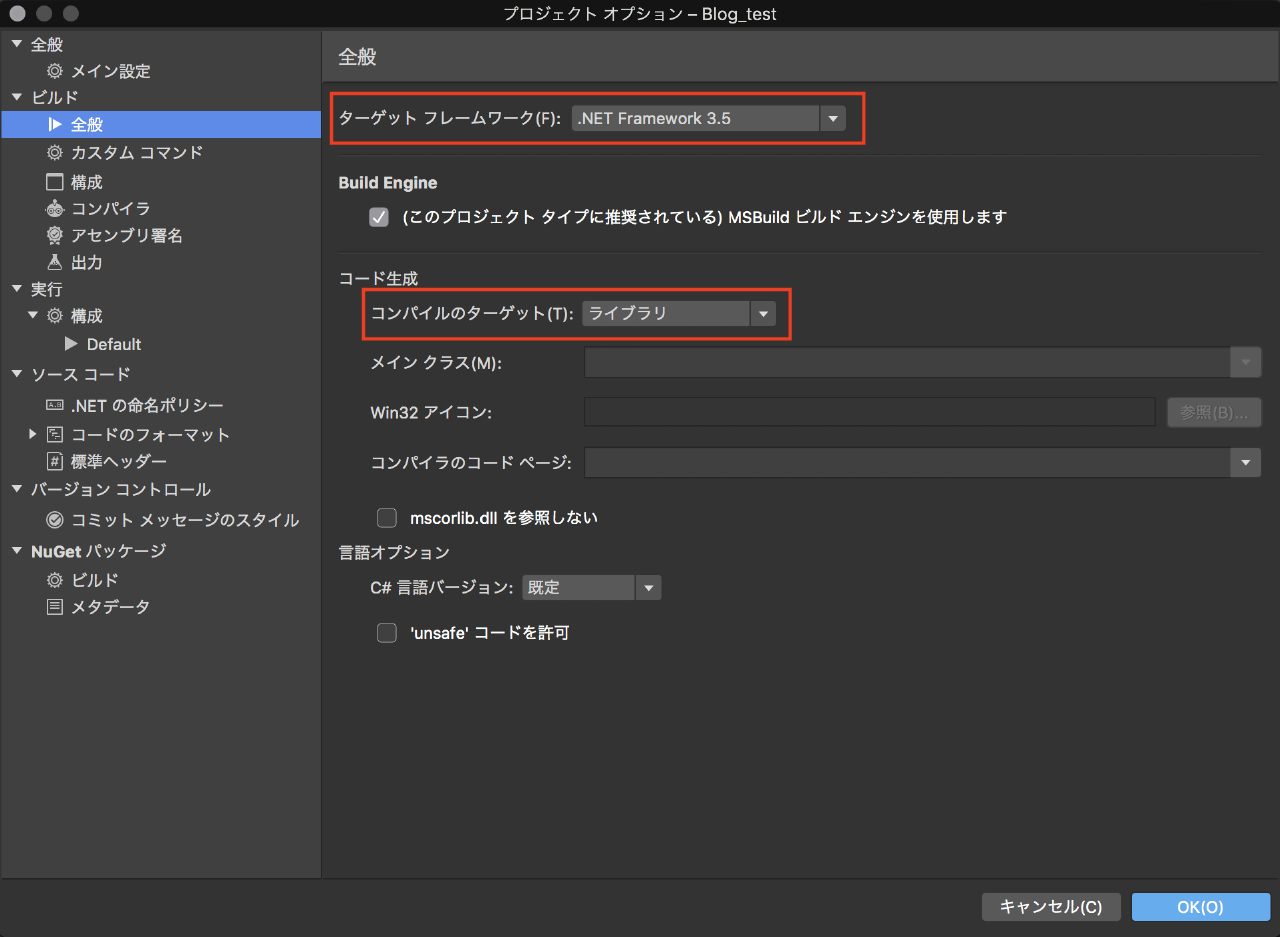Viewport: 1280px width, 937px height.
Task: Click the icon beside .NET の命名ポリシー
Action: (x=54, y=405)
